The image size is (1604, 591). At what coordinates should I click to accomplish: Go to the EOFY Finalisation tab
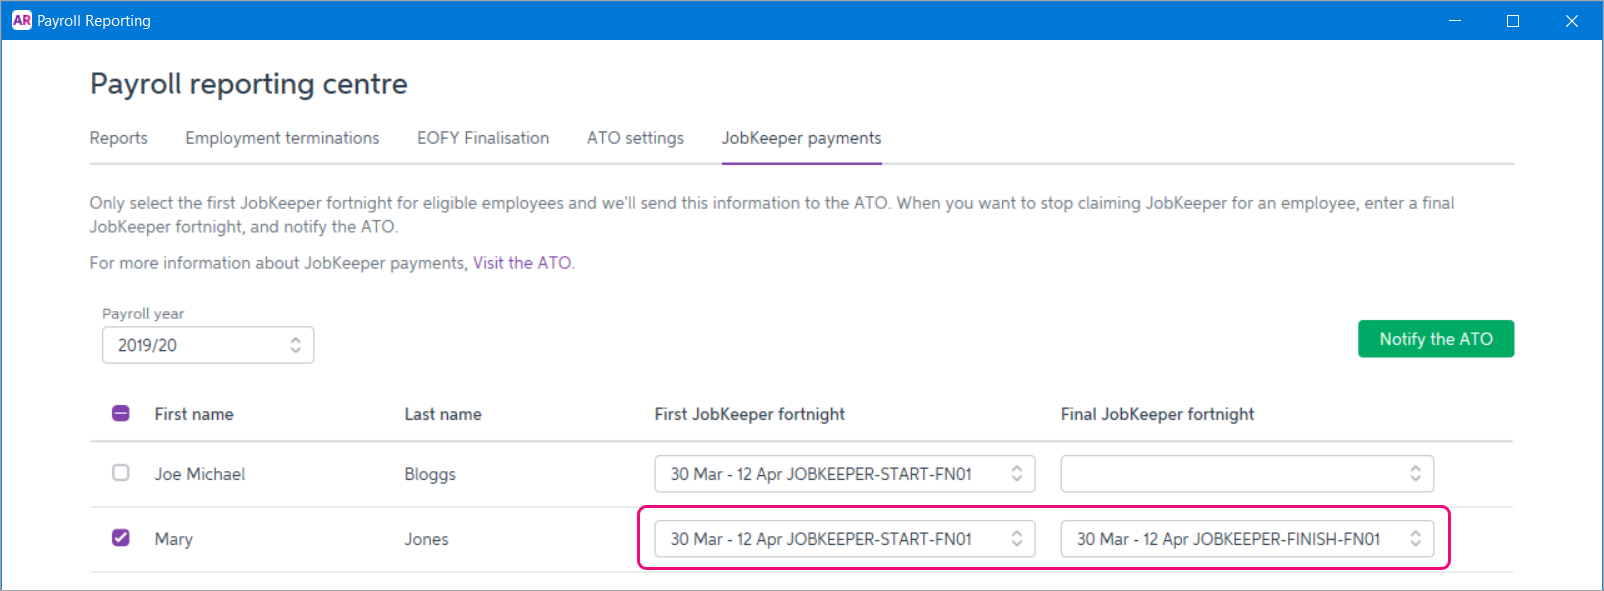click(483, 138)
